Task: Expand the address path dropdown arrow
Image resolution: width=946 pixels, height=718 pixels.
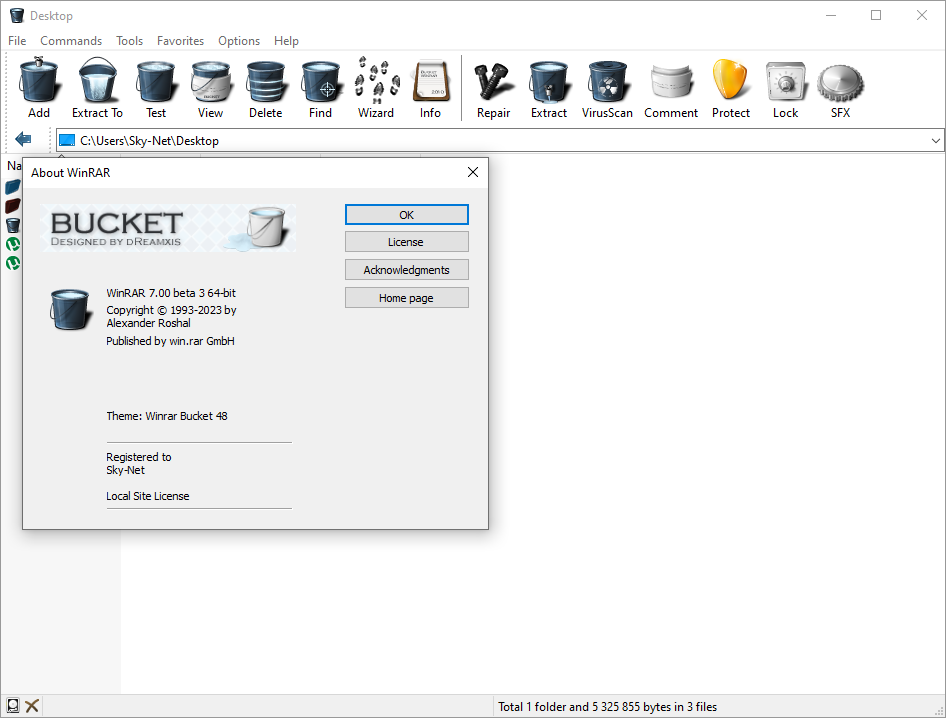Action: (x=935, y=141)
